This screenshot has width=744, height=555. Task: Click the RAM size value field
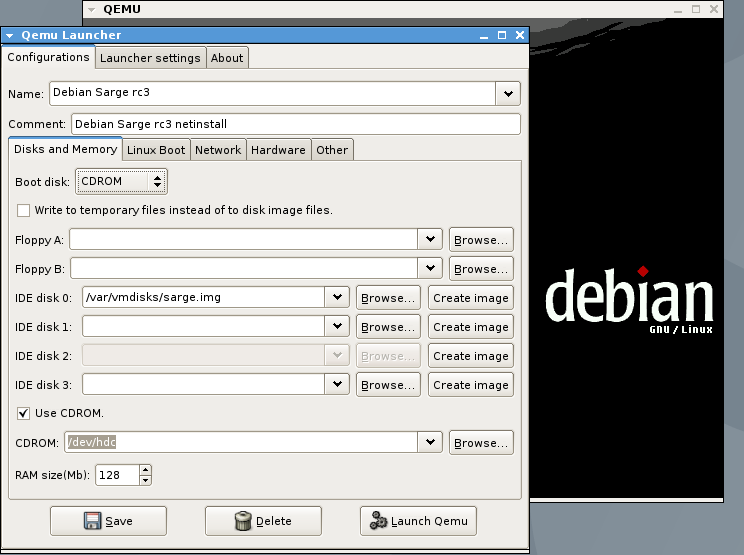pyautogui.click(x=117, y=475)
